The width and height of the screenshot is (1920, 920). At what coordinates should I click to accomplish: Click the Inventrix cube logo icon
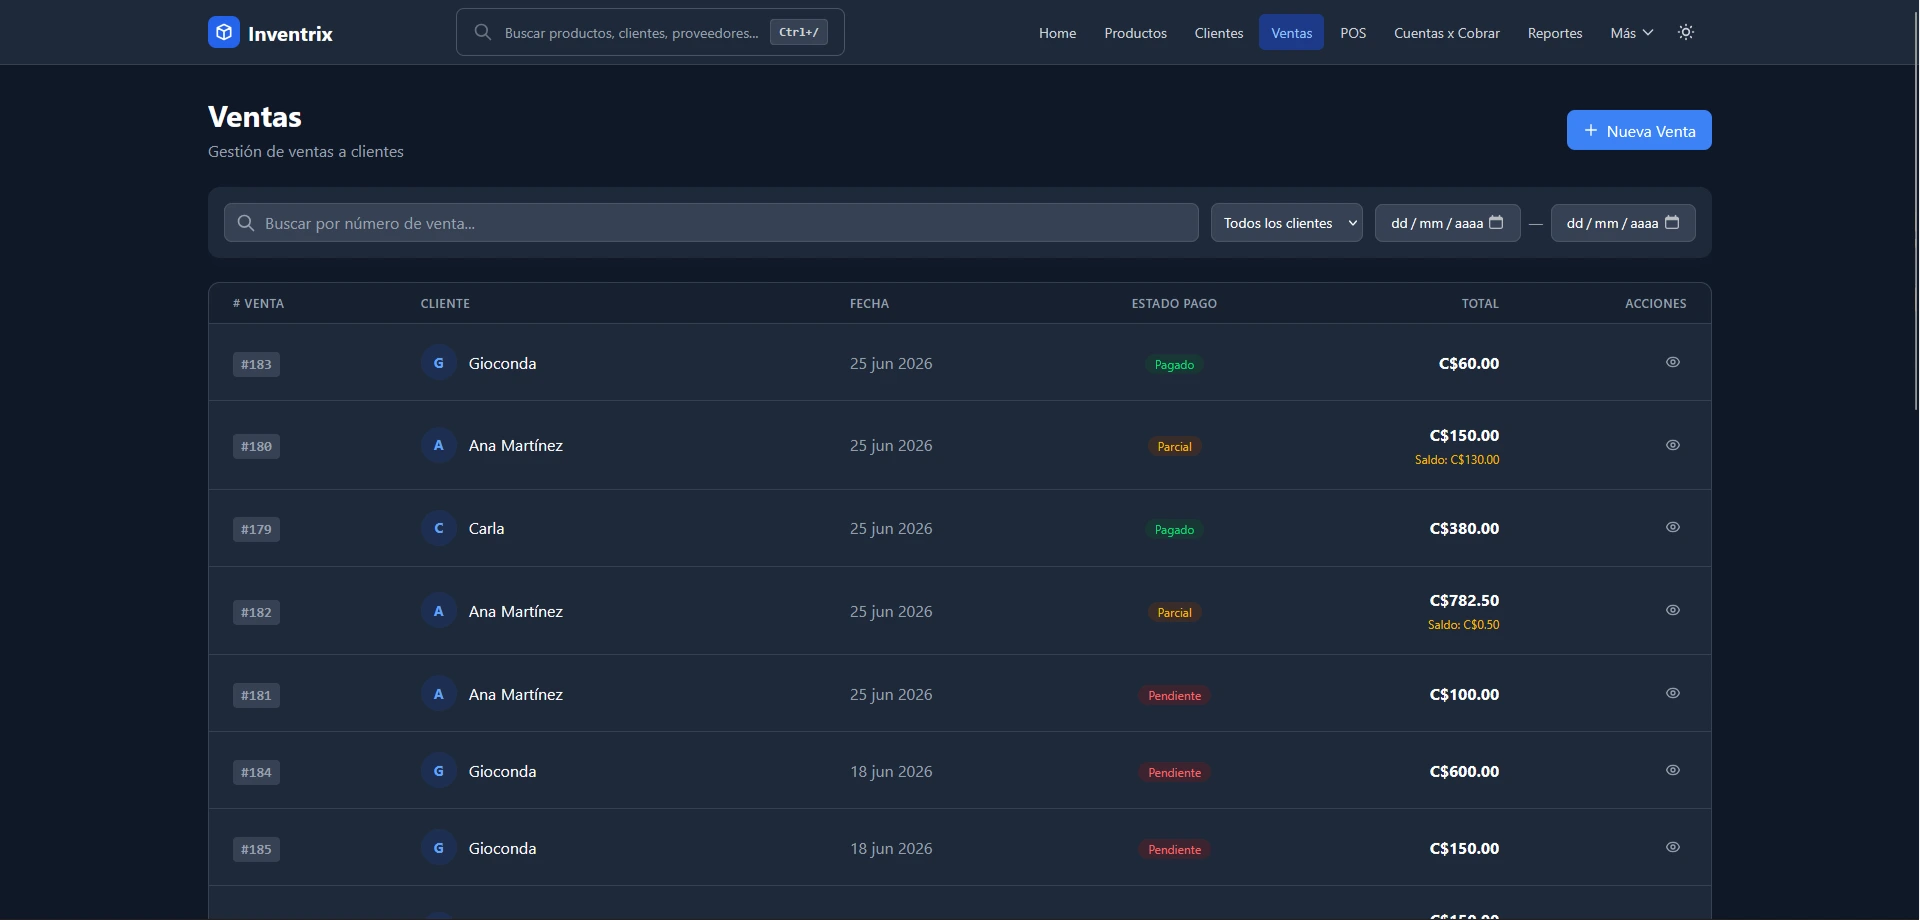pyautogui.click(x=224, y=32)
